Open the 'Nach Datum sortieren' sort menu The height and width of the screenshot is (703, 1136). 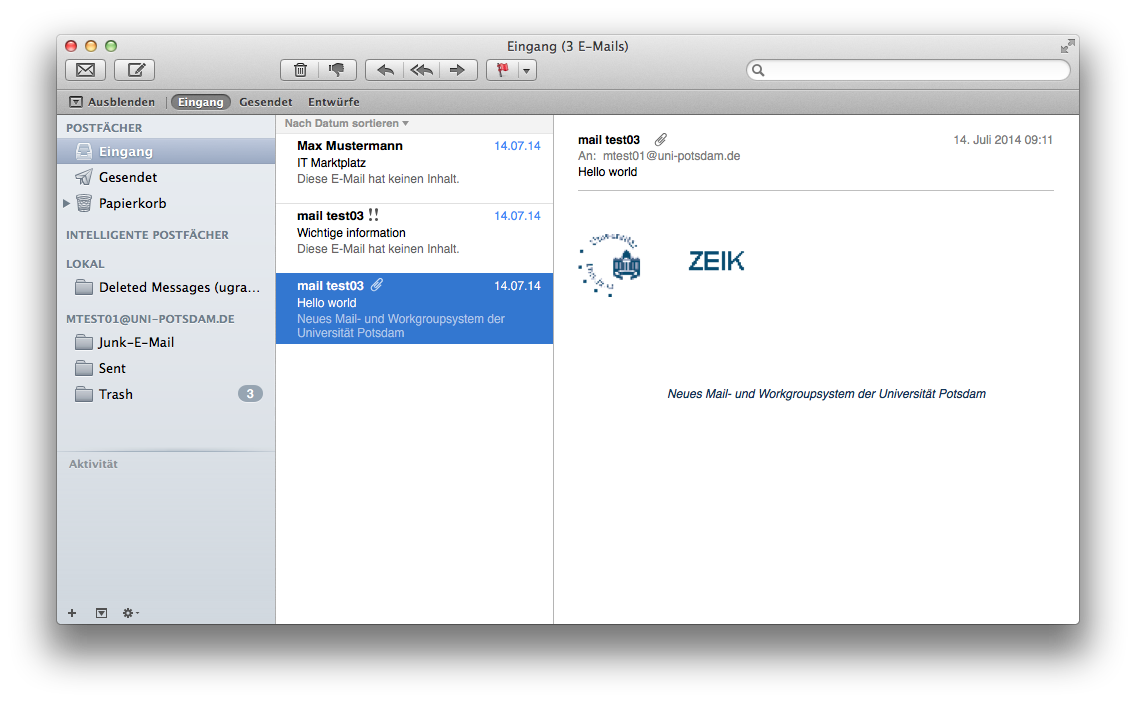click(347, 123)
